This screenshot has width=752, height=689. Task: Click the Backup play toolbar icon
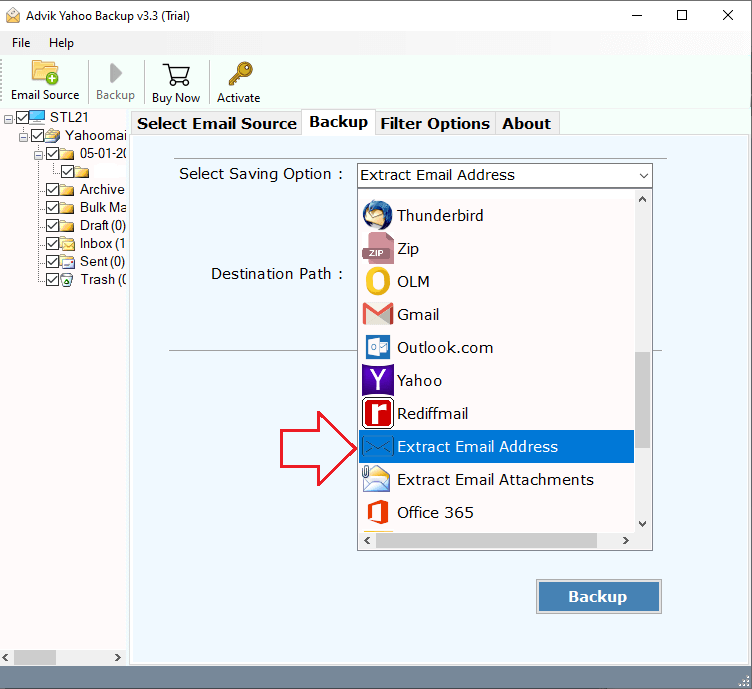[116, 73]
